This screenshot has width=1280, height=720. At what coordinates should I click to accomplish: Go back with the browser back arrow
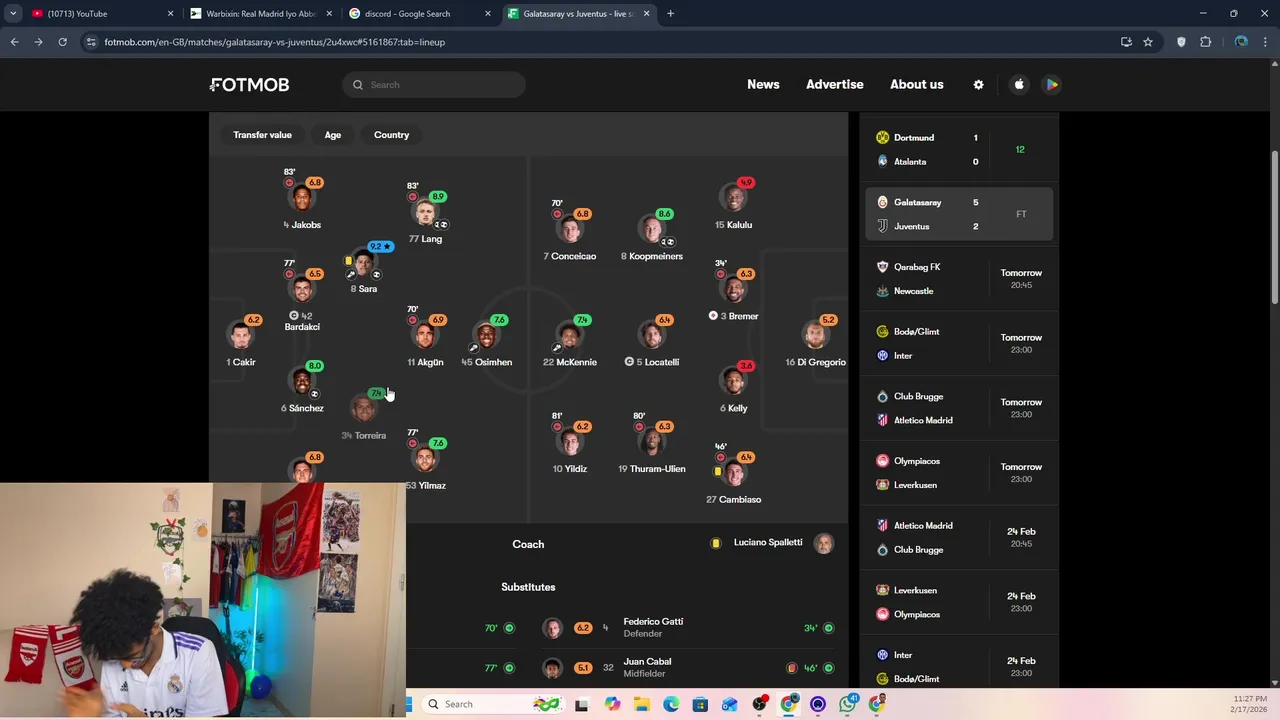pyautogui.click(x=14, y=42)
